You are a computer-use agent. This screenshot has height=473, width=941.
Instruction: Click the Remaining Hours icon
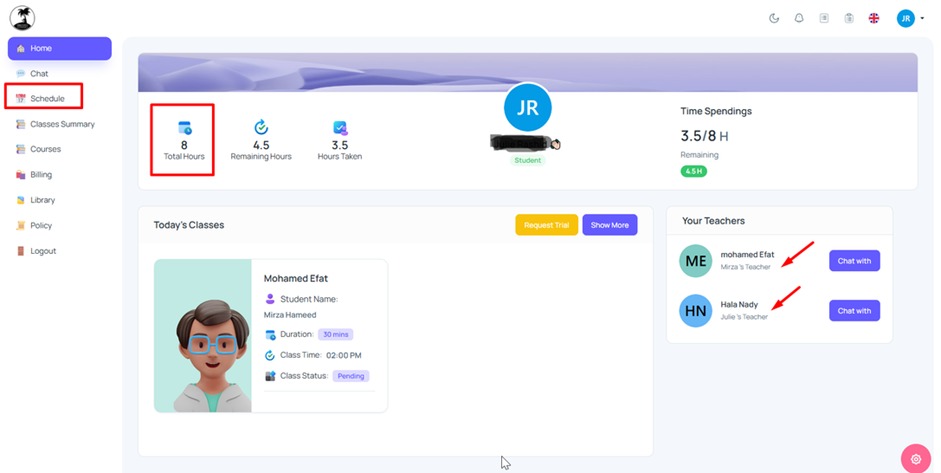pyautogui.click(x=261, y=127)
